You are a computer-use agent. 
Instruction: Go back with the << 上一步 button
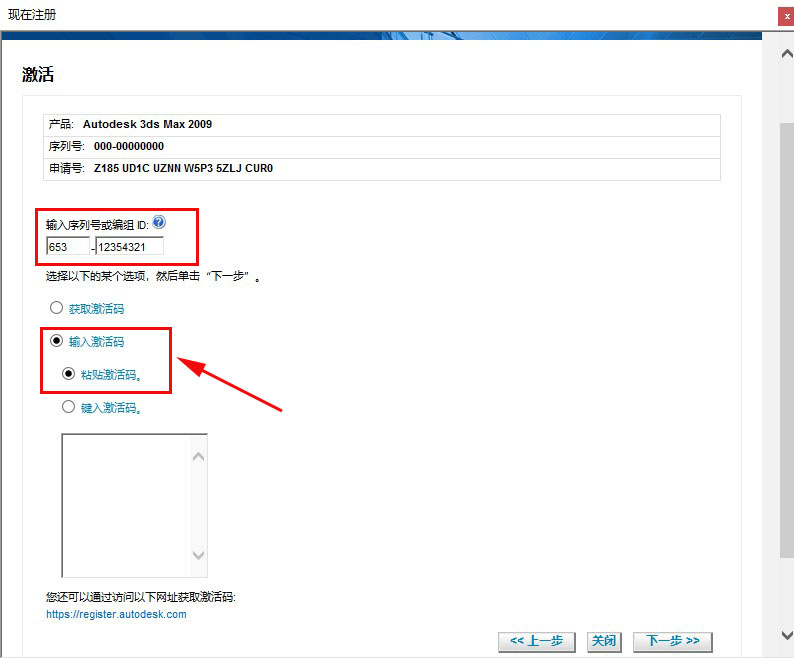(x=537, y=642)
